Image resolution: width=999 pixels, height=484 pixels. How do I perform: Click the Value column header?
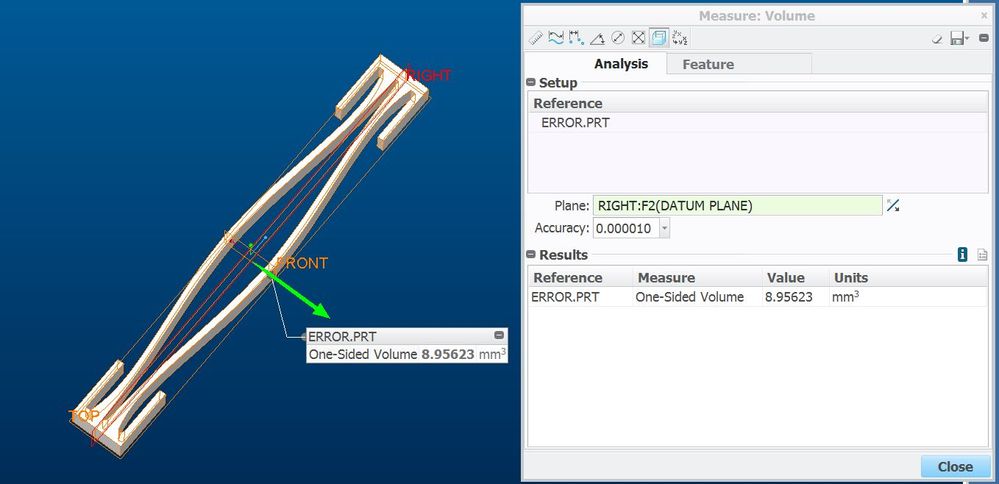[x=795, y=278]
